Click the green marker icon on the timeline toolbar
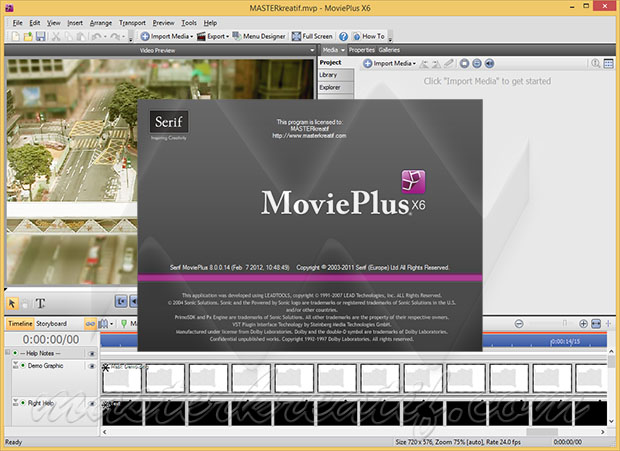Image resolution: width=620 pixels, height=451 pixels. [124, 324]
